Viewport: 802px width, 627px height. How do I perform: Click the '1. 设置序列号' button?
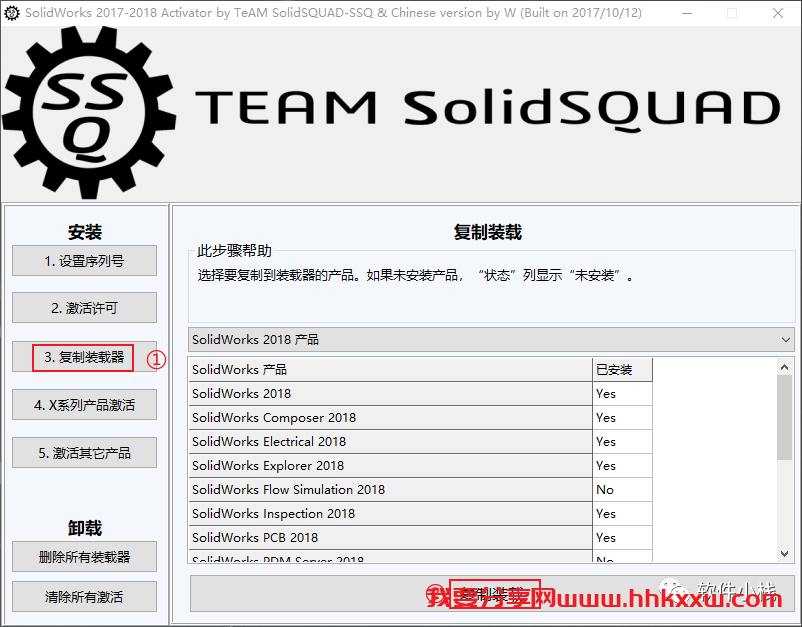coord(84,261)
